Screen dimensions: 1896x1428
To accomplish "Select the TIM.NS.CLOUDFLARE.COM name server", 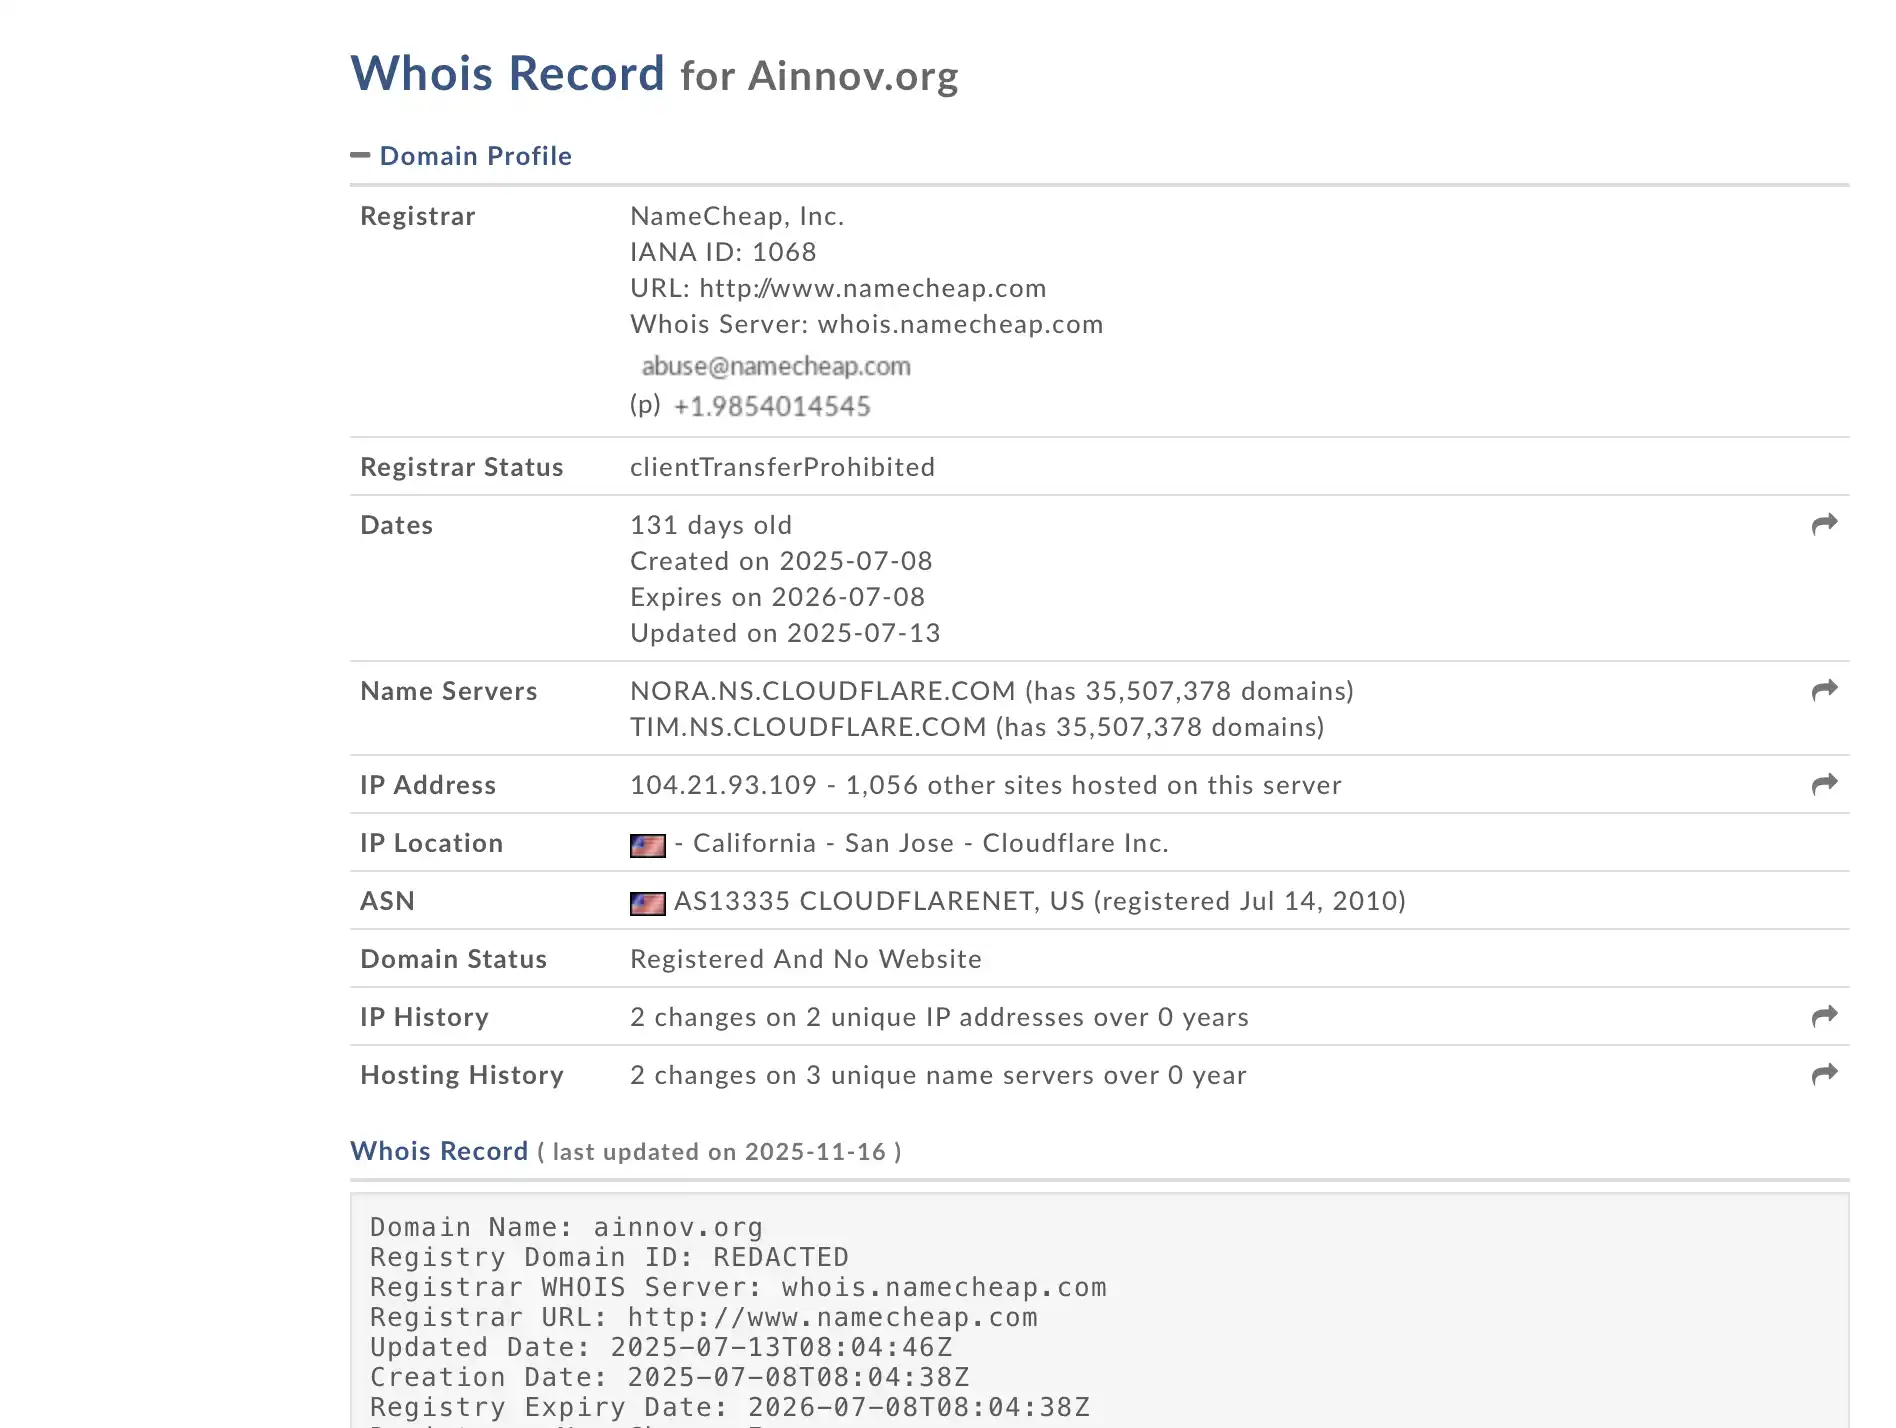I will (808, 727).
